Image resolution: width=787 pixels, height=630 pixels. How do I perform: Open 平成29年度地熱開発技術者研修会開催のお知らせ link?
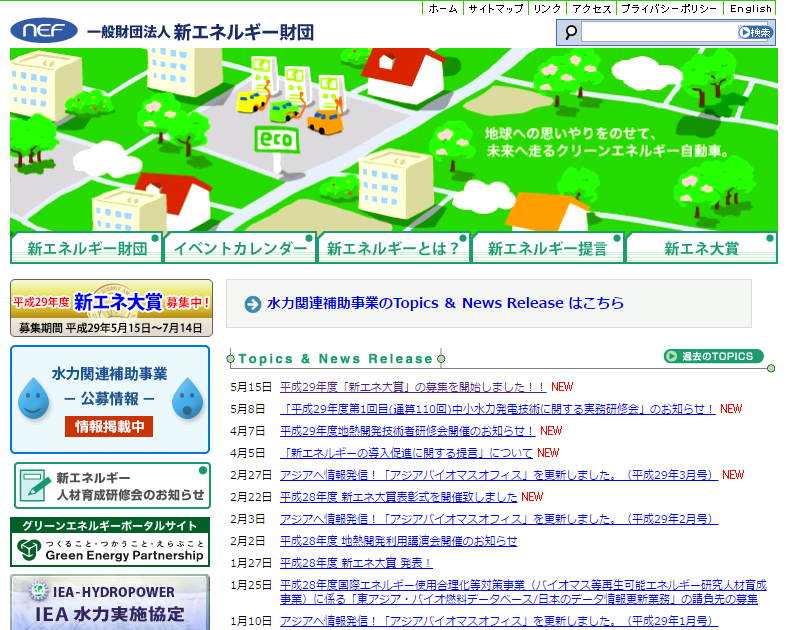(x=407, y=431)
